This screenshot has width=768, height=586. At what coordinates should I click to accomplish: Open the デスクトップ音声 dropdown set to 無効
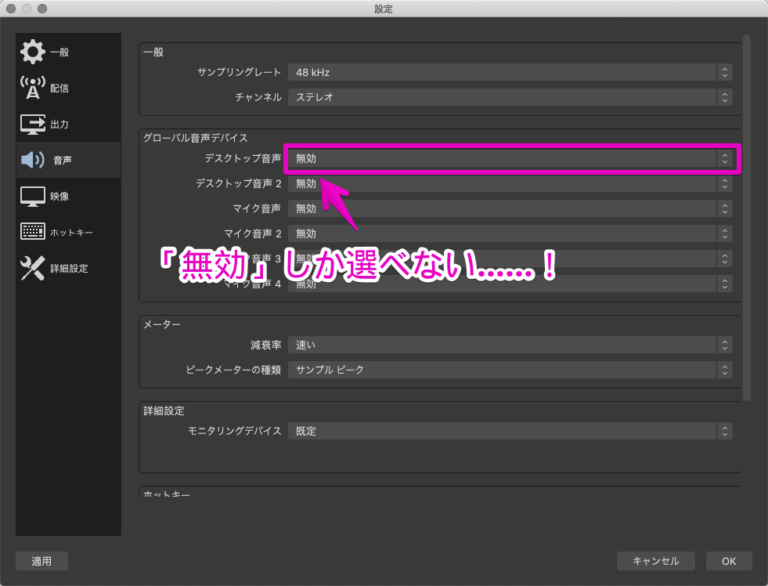pos(510,158)
